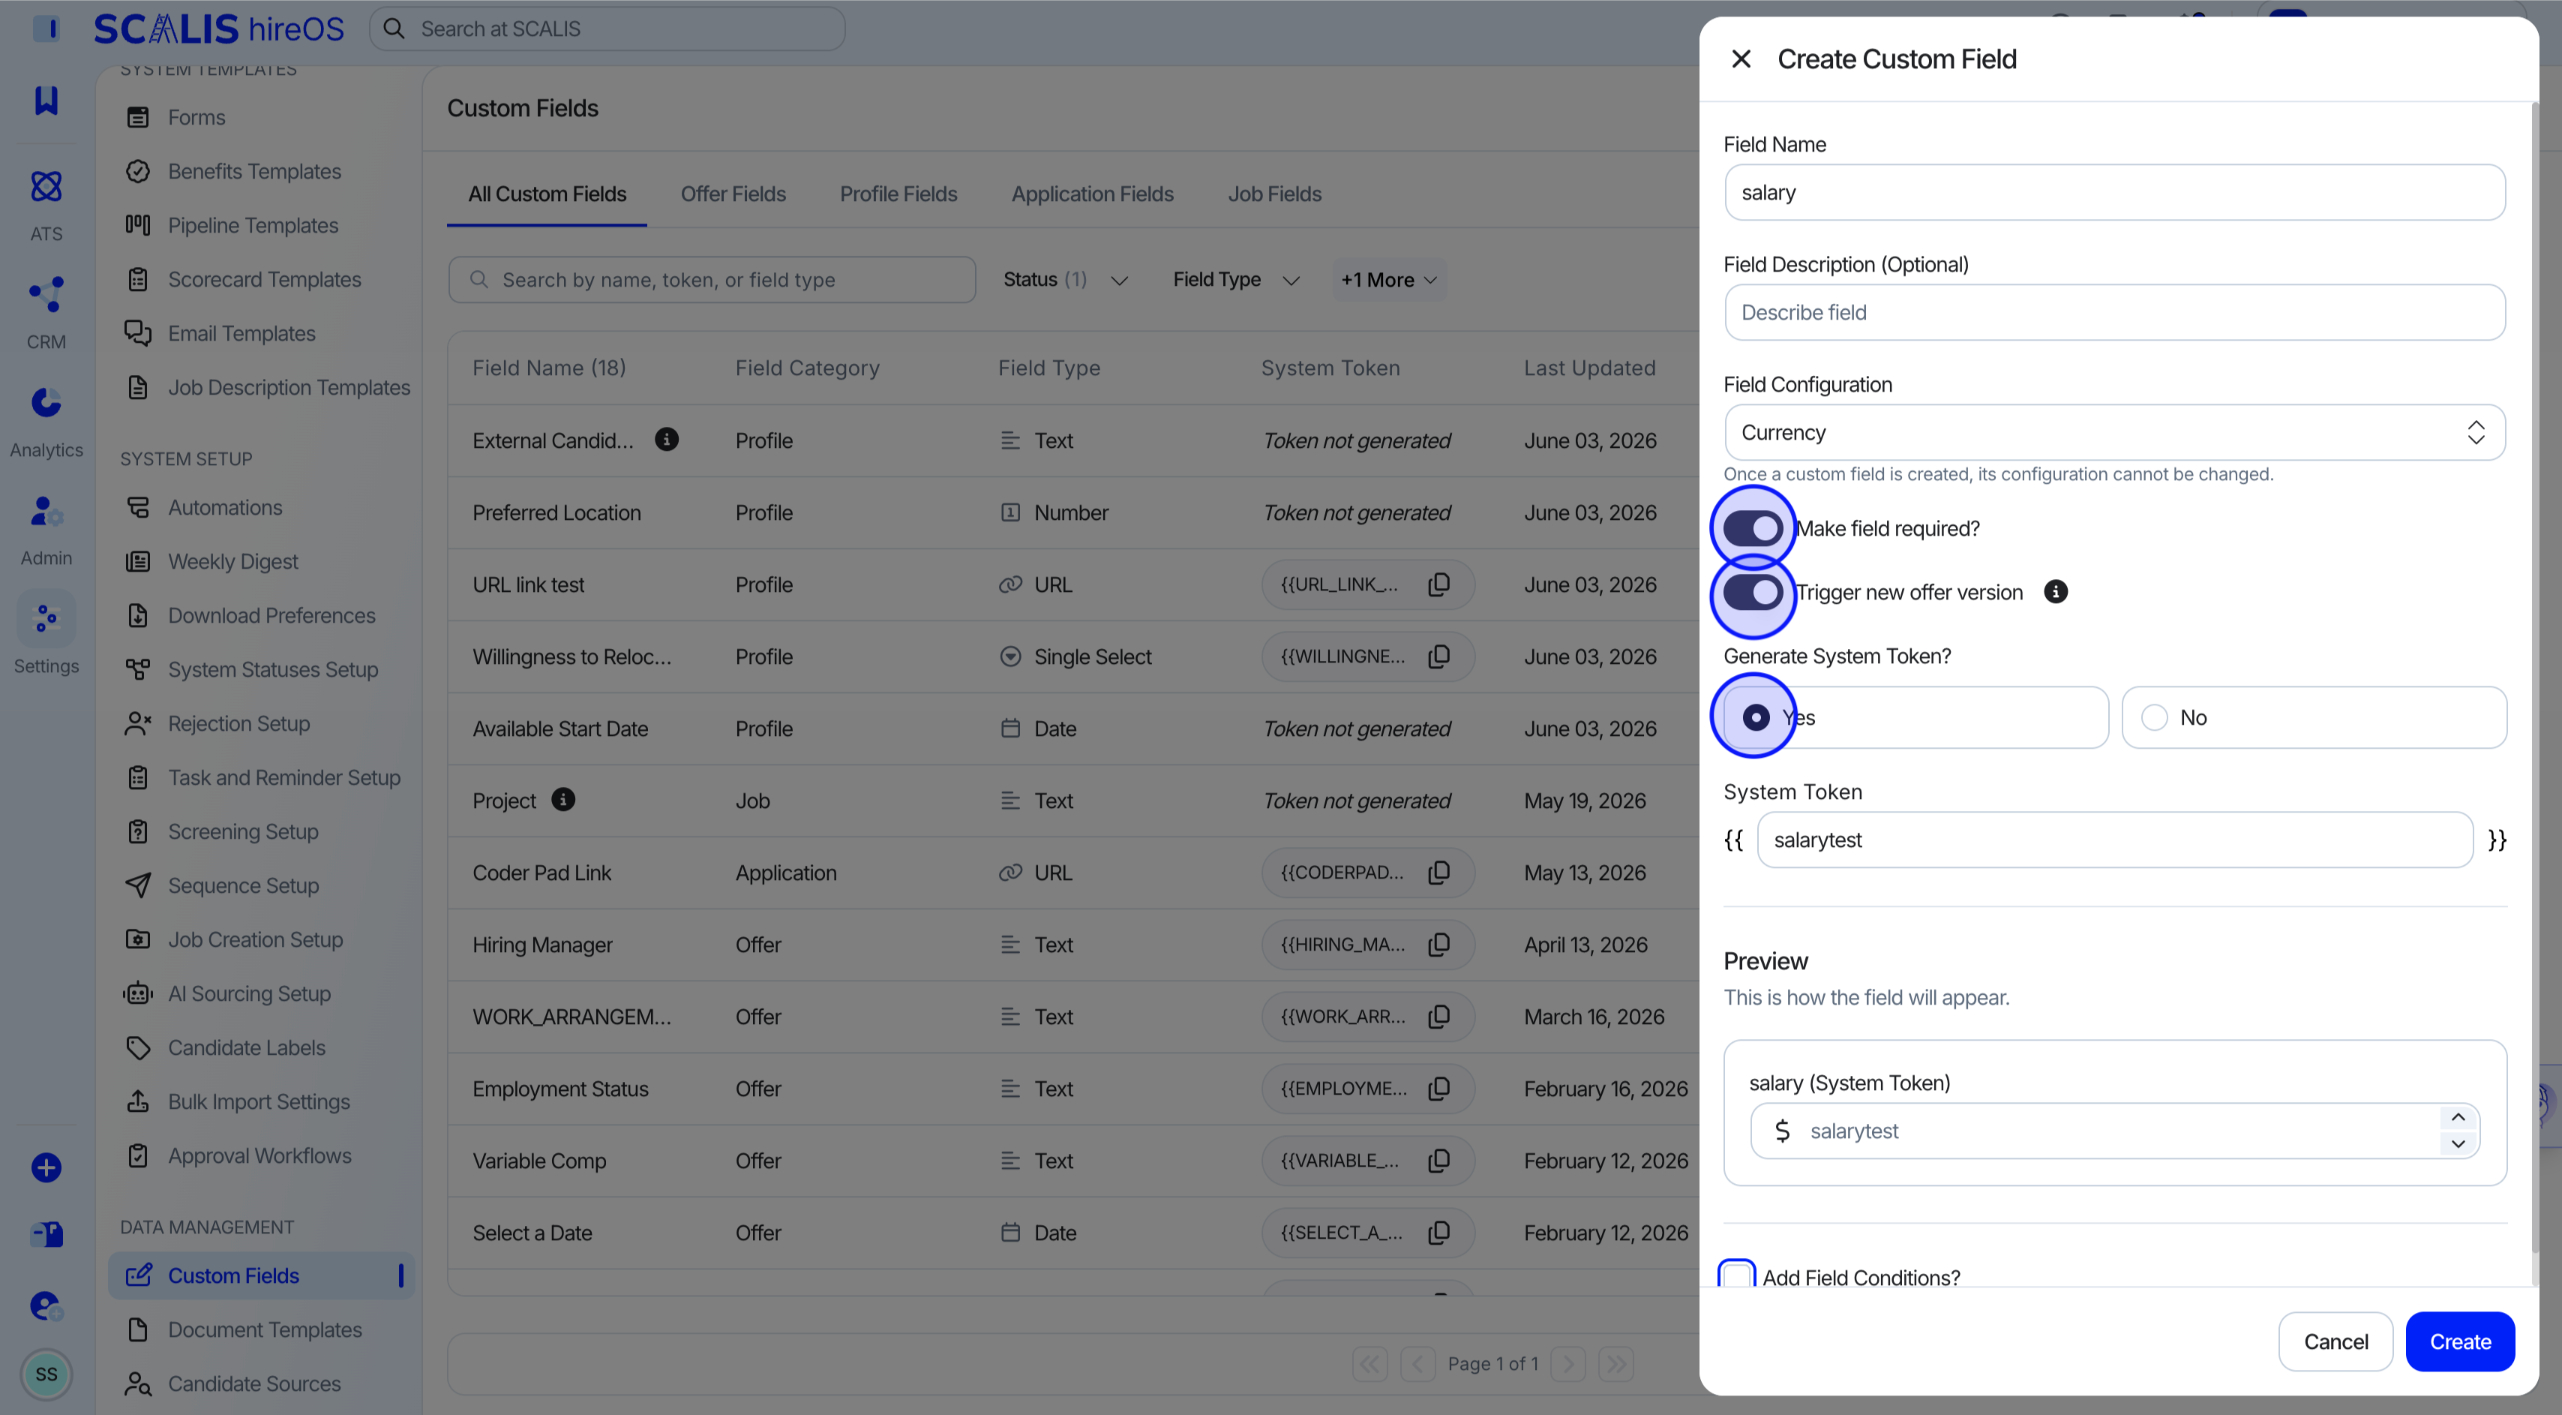Copy the URL_LINK system token
The width and height of the screenshot is (2562, 1415).
tap(1439, 584)
